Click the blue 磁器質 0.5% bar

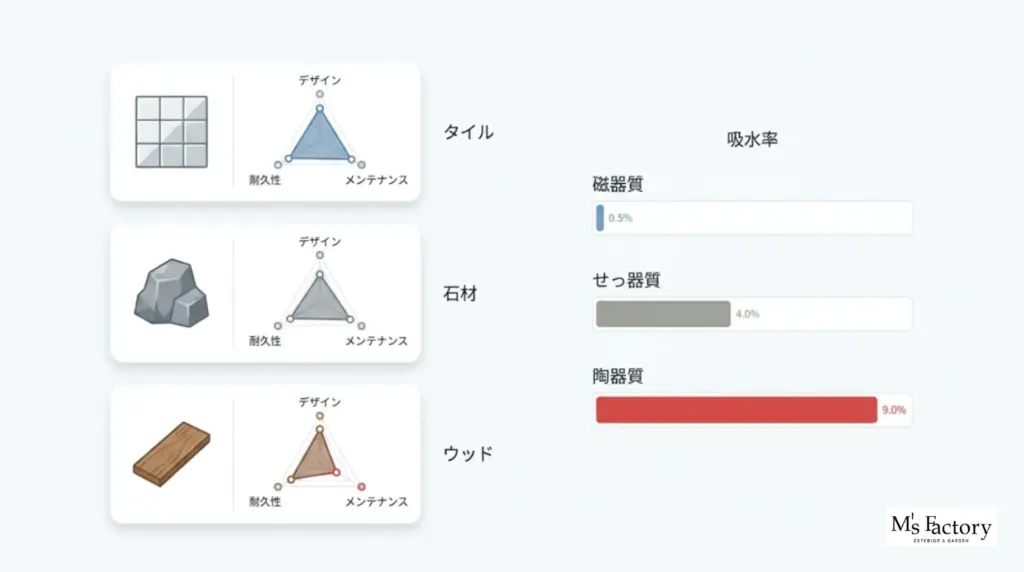pos(600,218)
